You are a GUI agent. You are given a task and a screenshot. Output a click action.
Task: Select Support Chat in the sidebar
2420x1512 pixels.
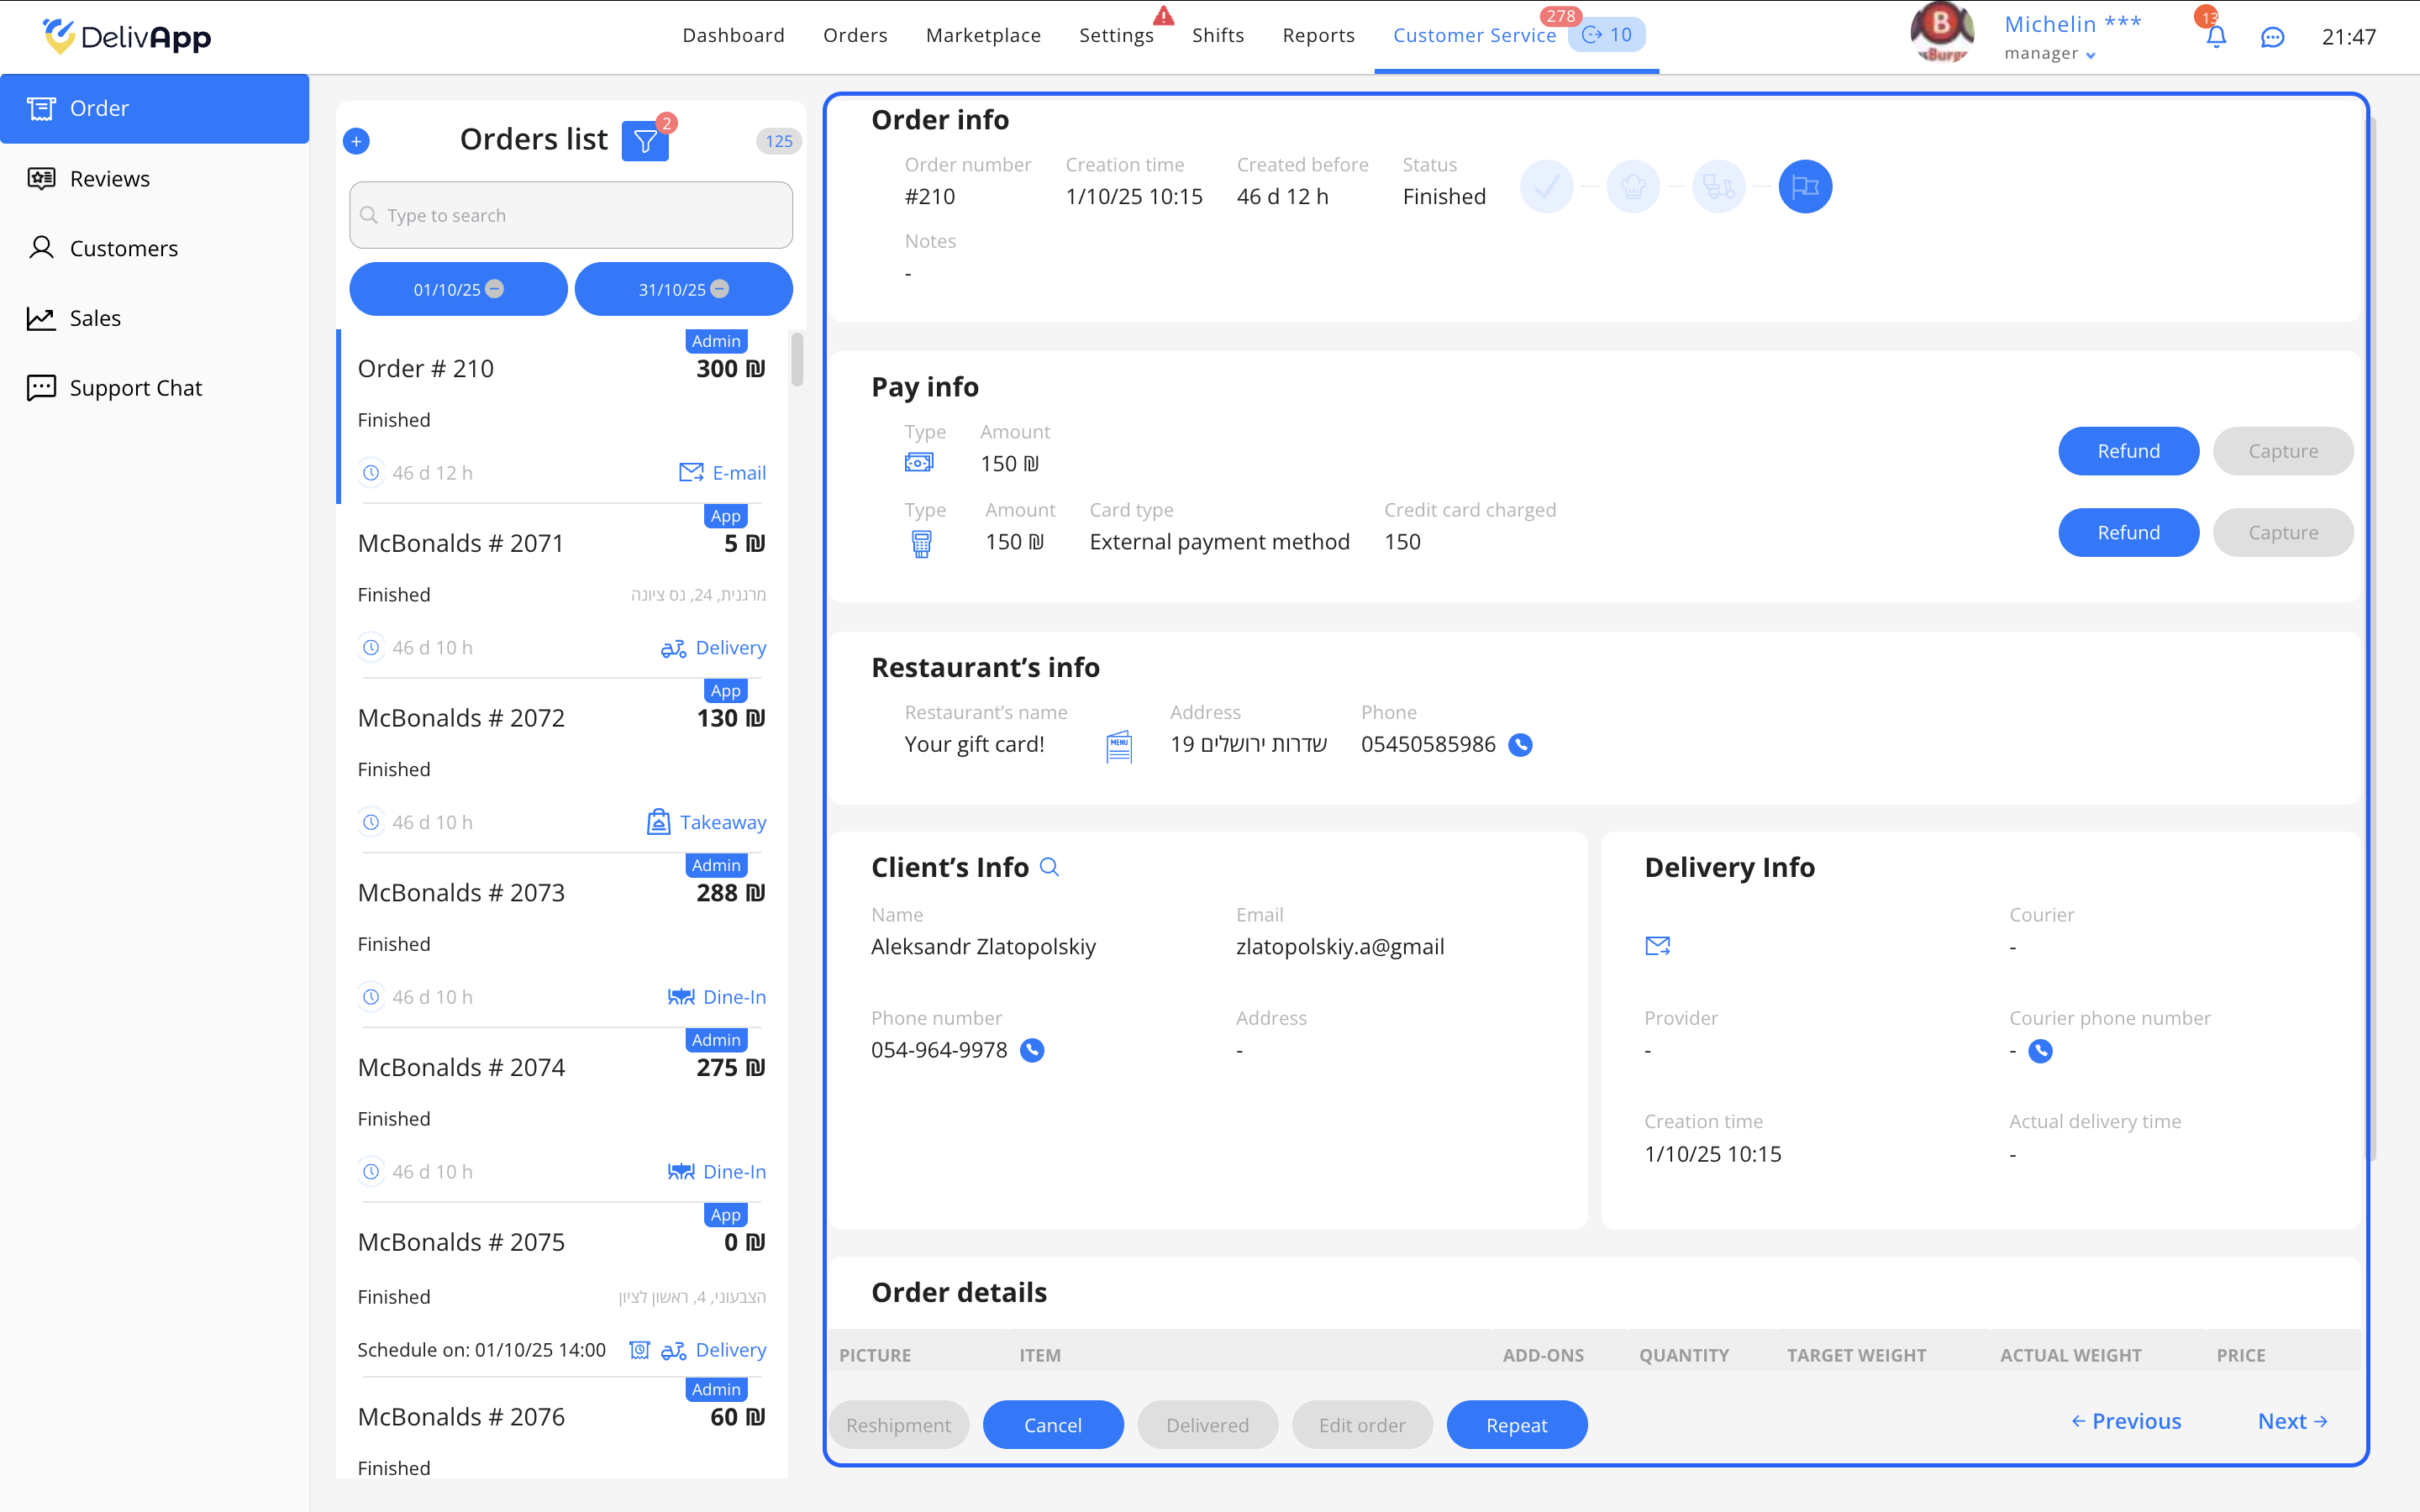pyautogui.click(x=135, y=388)
